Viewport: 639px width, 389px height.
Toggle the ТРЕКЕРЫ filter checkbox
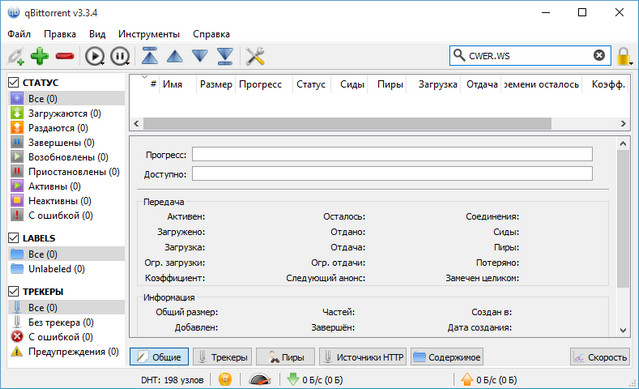[x=13, y=291]
